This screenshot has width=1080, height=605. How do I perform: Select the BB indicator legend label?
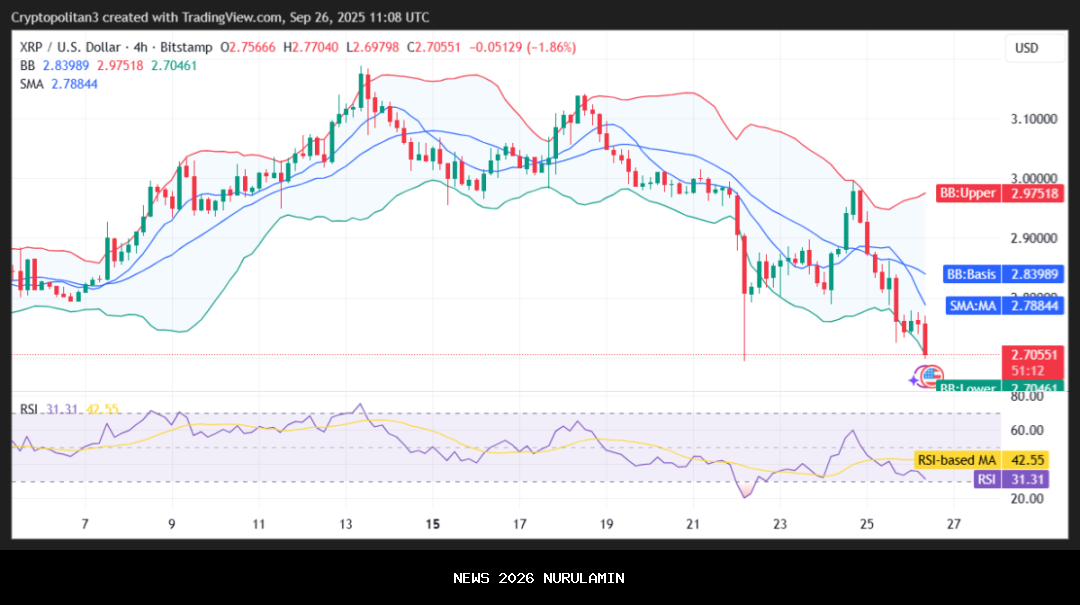tap(28, 65)
